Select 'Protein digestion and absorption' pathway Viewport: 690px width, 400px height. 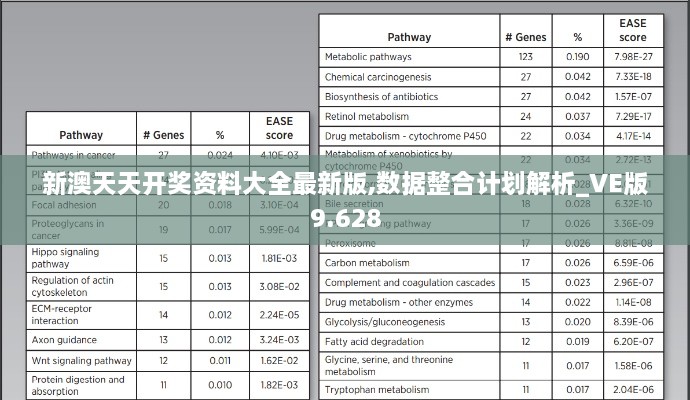[x=77, y=385]
